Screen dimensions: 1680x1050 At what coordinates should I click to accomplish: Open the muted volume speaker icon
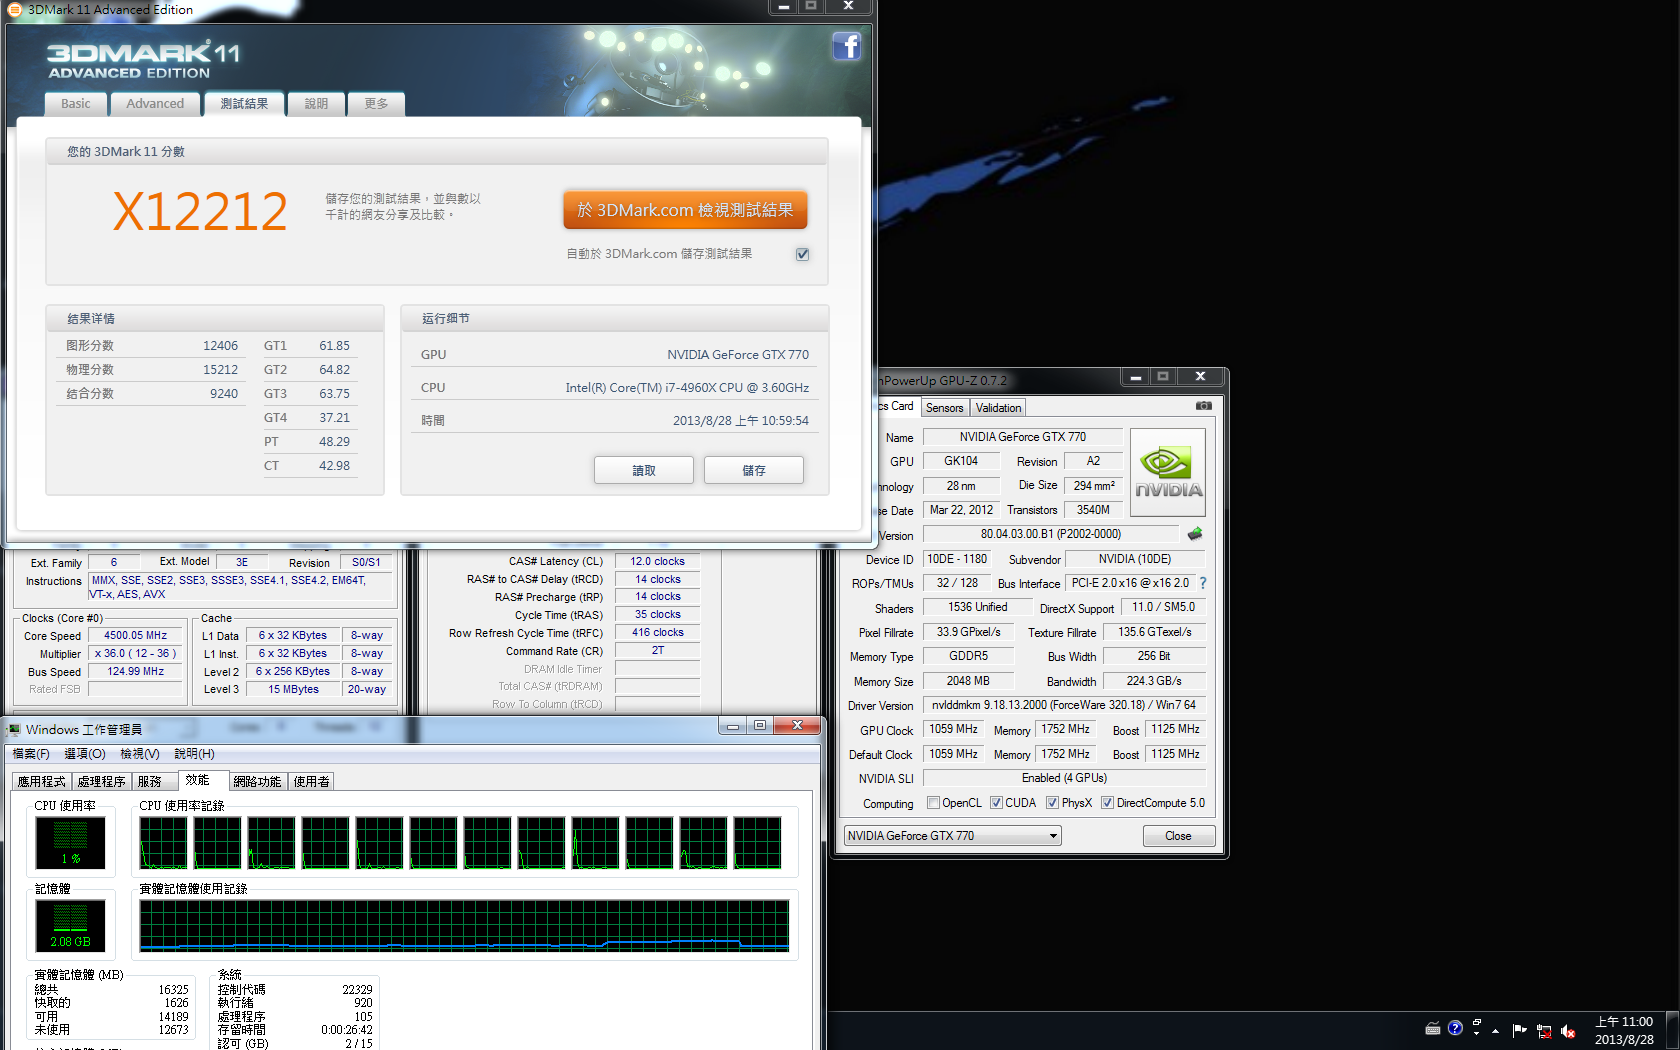(x=1568, y=1031)
